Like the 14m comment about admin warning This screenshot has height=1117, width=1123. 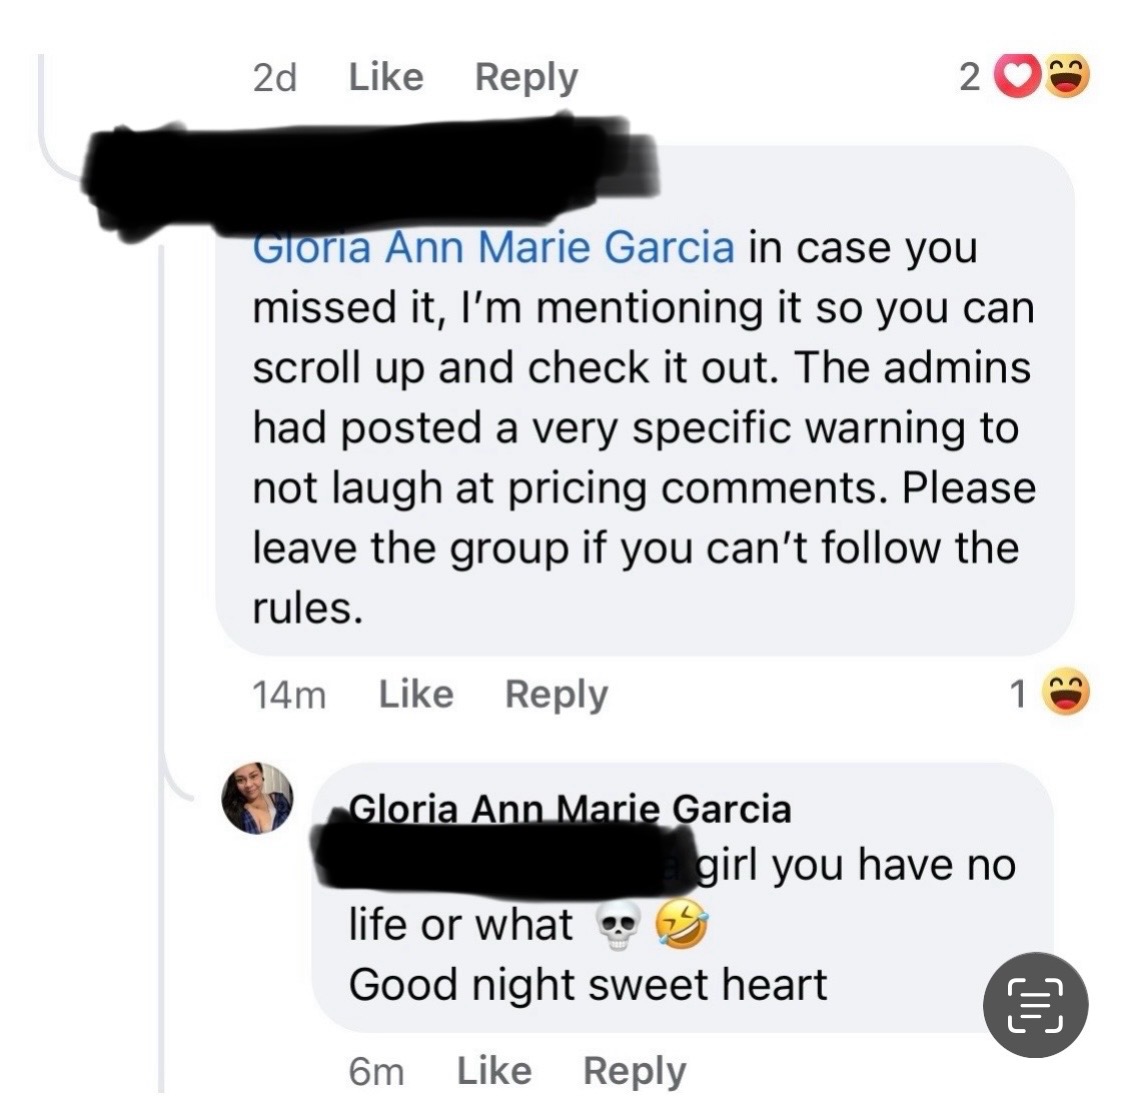[415, 694]
